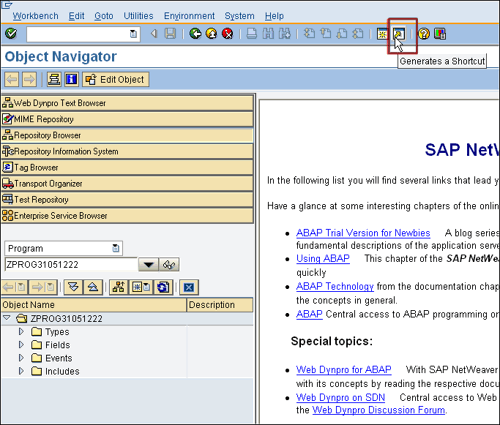The width and height of the screenshot is (500, 425).
Task: Click the Expand All Nodes icon
Action: [73, 287]
